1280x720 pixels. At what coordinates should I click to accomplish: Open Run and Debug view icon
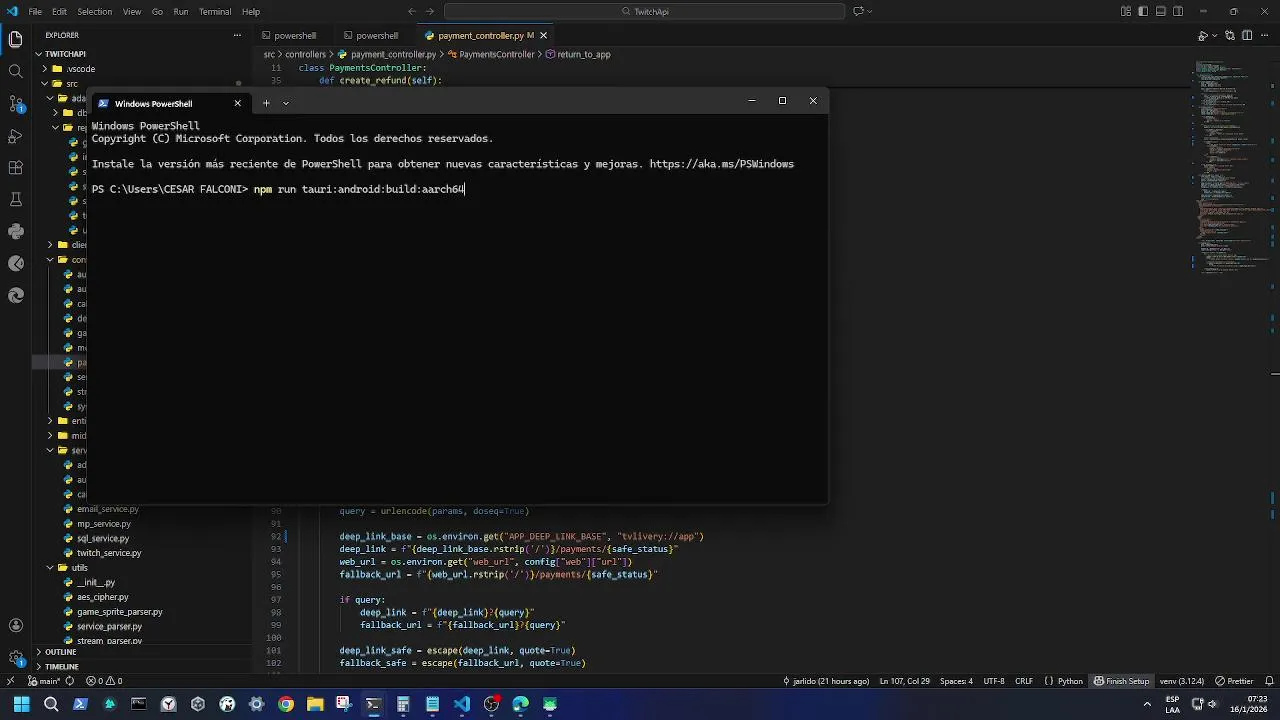tap(15, 135)
